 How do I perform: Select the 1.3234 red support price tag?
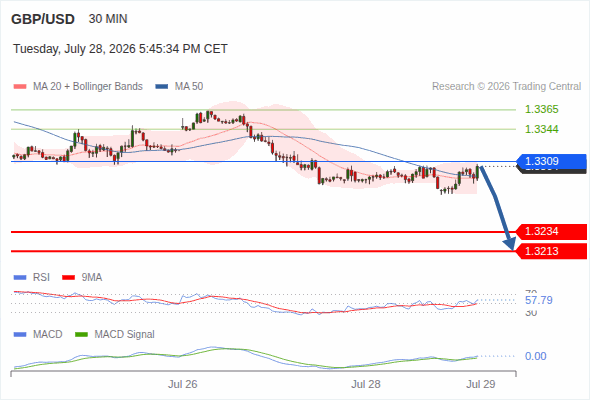tap(551, 231)
